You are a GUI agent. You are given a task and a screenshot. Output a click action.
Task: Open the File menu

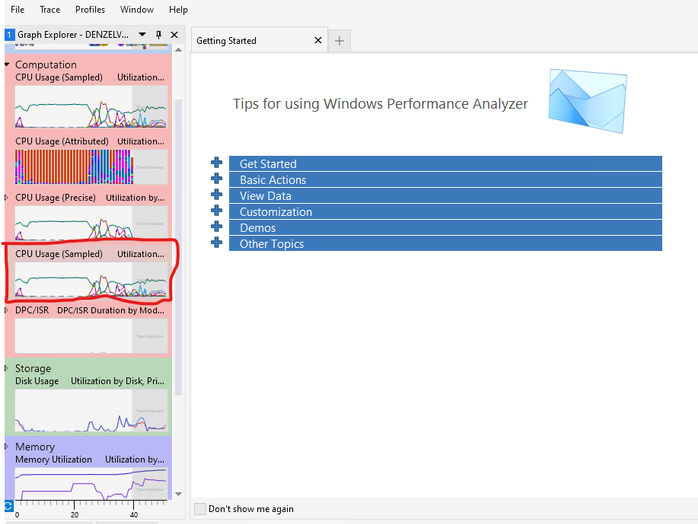click(17, 9)
